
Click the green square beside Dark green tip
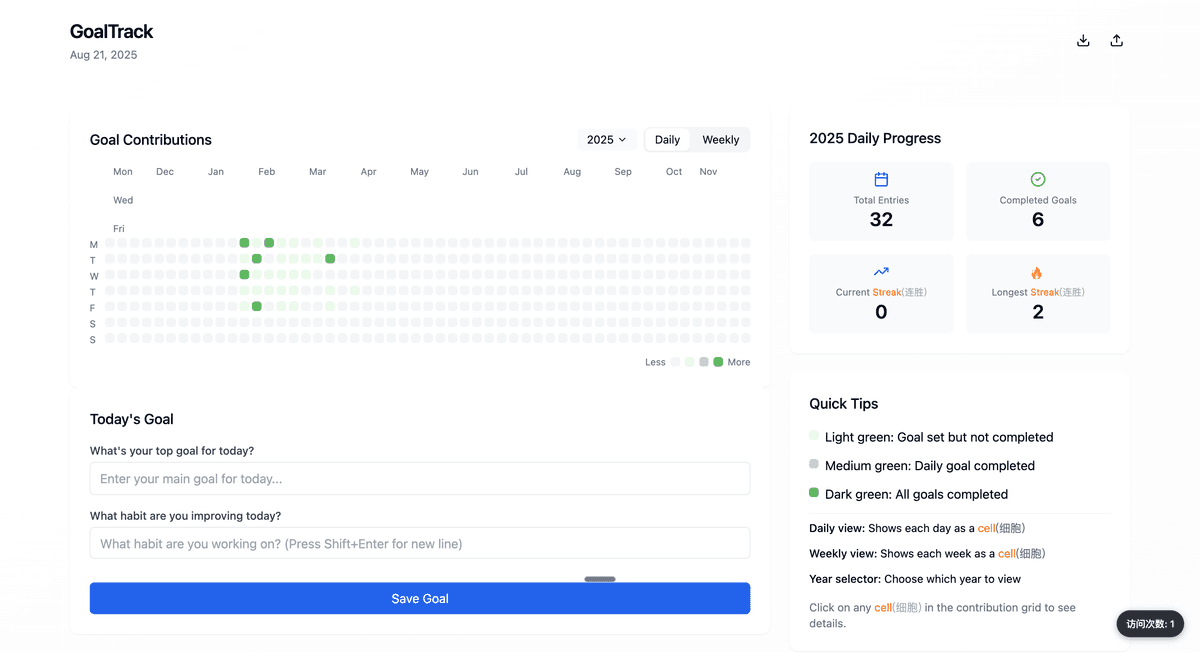point(814,493)
